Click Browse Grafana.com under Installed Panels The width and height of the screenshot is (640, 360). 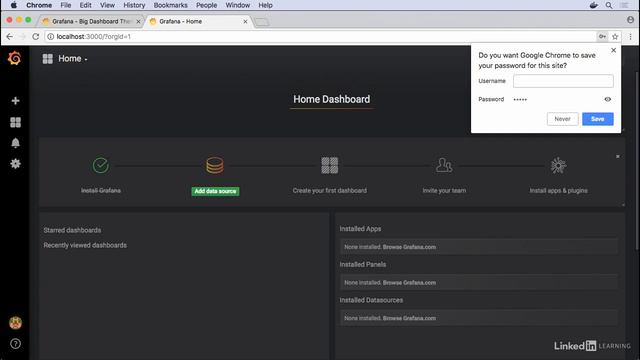[409, 282]
